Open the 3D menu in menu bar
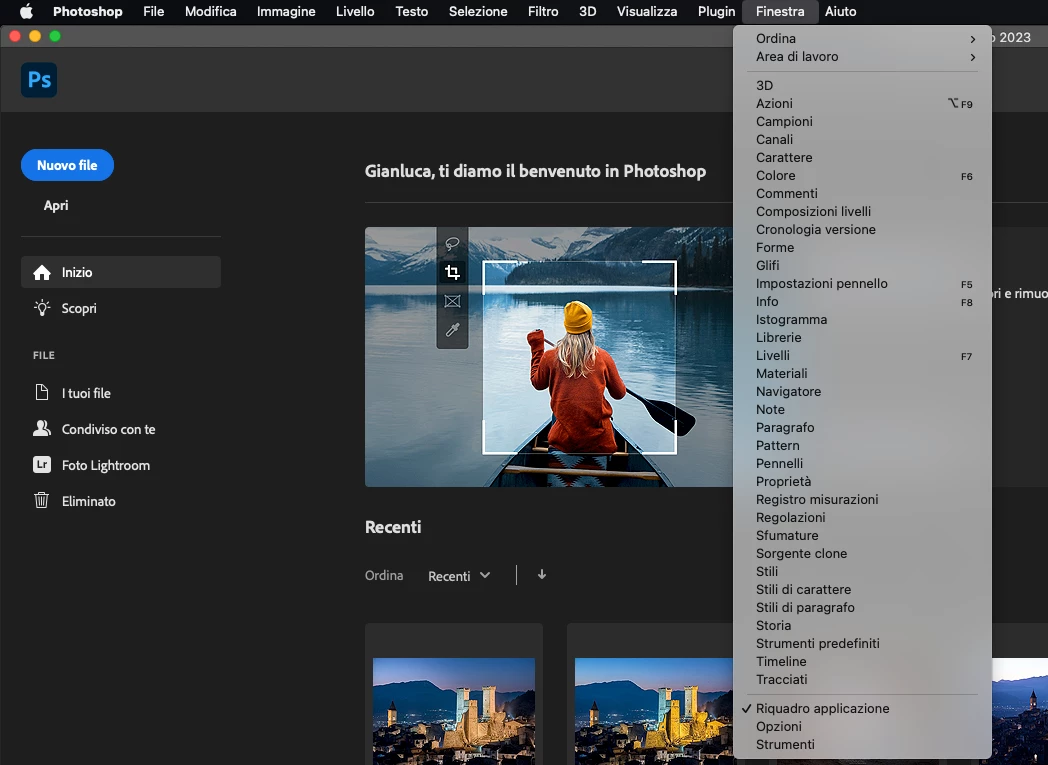This screenshot has width=1048, height=765. click(587, 11)
